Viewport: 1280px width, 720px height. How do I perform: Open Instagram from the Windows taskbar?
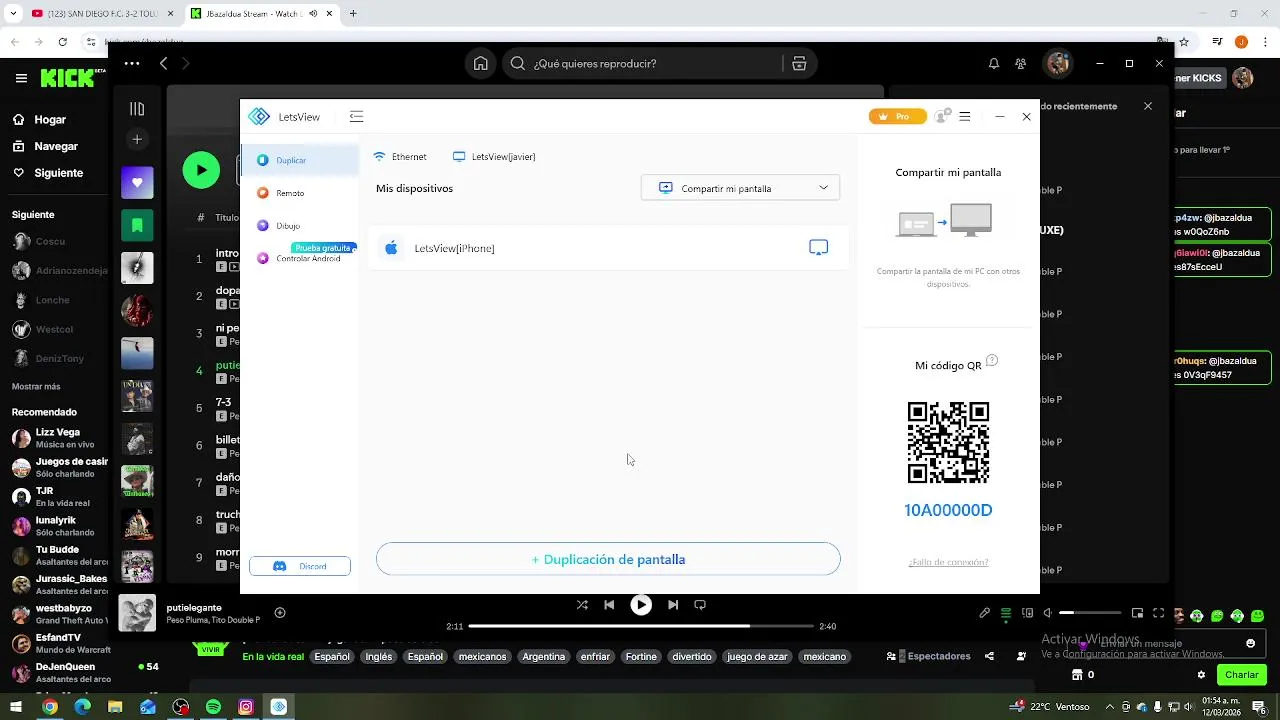tap(246, 707)
